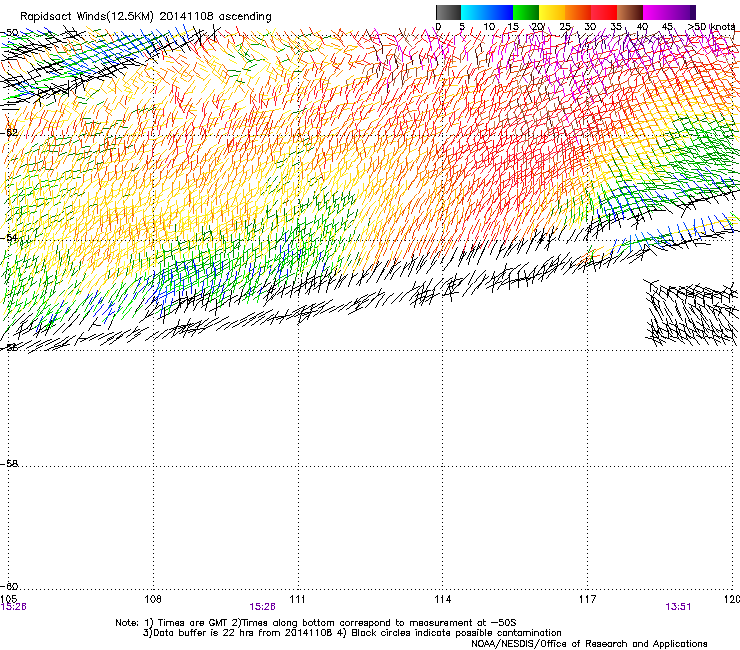740x650 pixels.
Task: Click the green 15-20 knots color segment
Action: (526, 12)
